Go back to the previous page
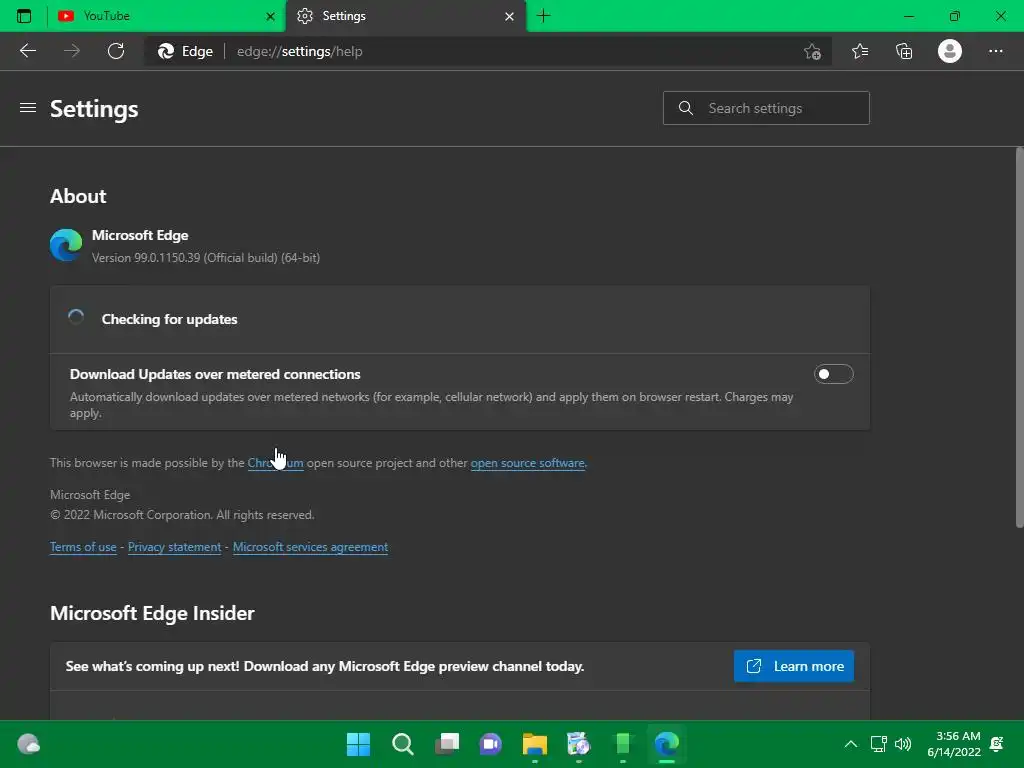This screenshot has height=768, width=1024. tap(27, 51)
